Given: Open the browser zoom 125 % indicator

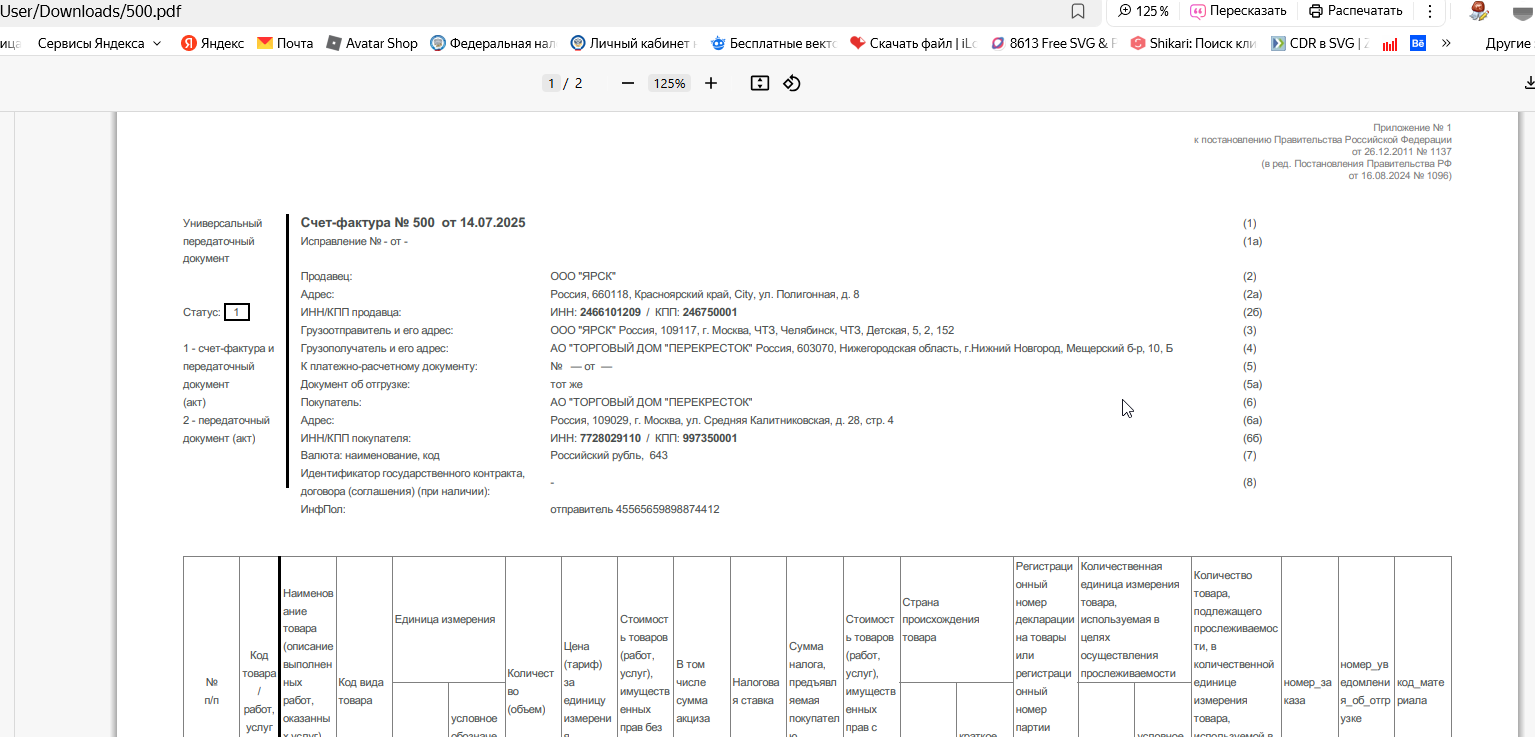Looking at the screenshot, I should point(1143,11).
